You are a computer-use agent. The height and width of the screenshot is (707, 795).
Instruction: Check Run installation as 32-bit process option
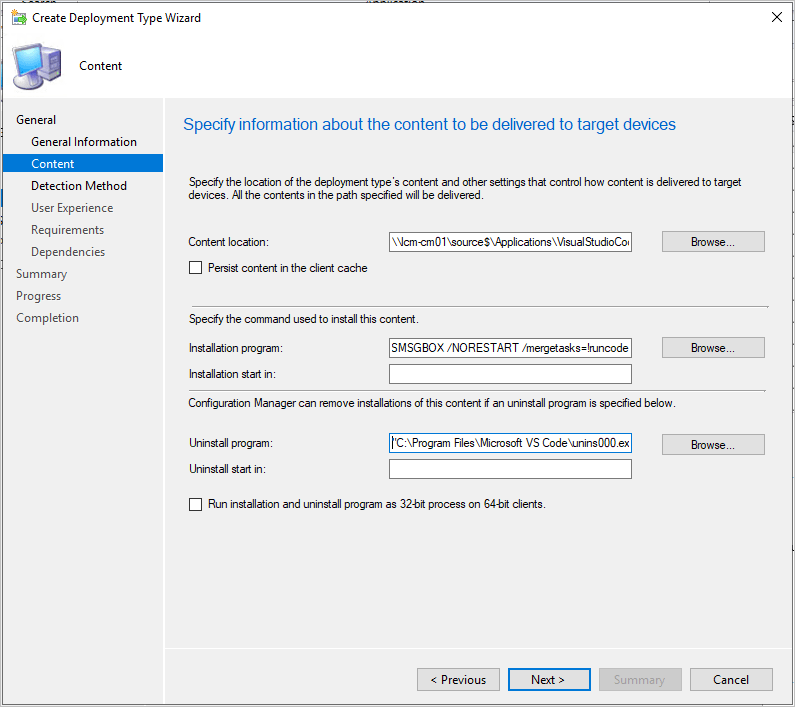point(195,504)
